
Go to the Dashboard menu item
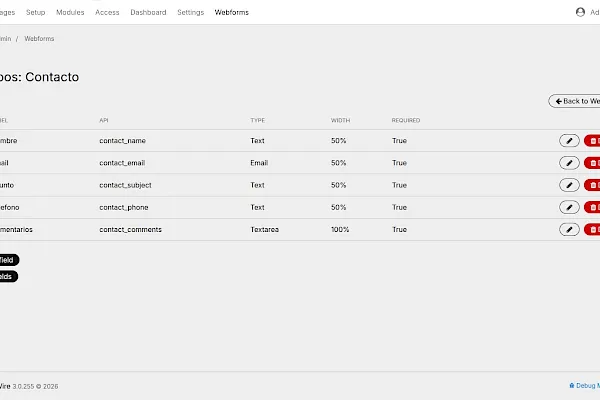tap(148, 12)
